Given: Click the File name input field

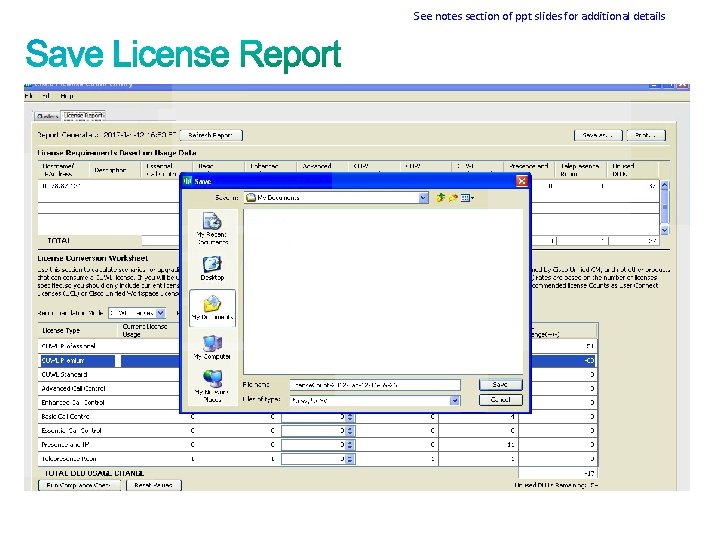Looking at the screenshot, I should pyautogui.click(x=375, y=385).
